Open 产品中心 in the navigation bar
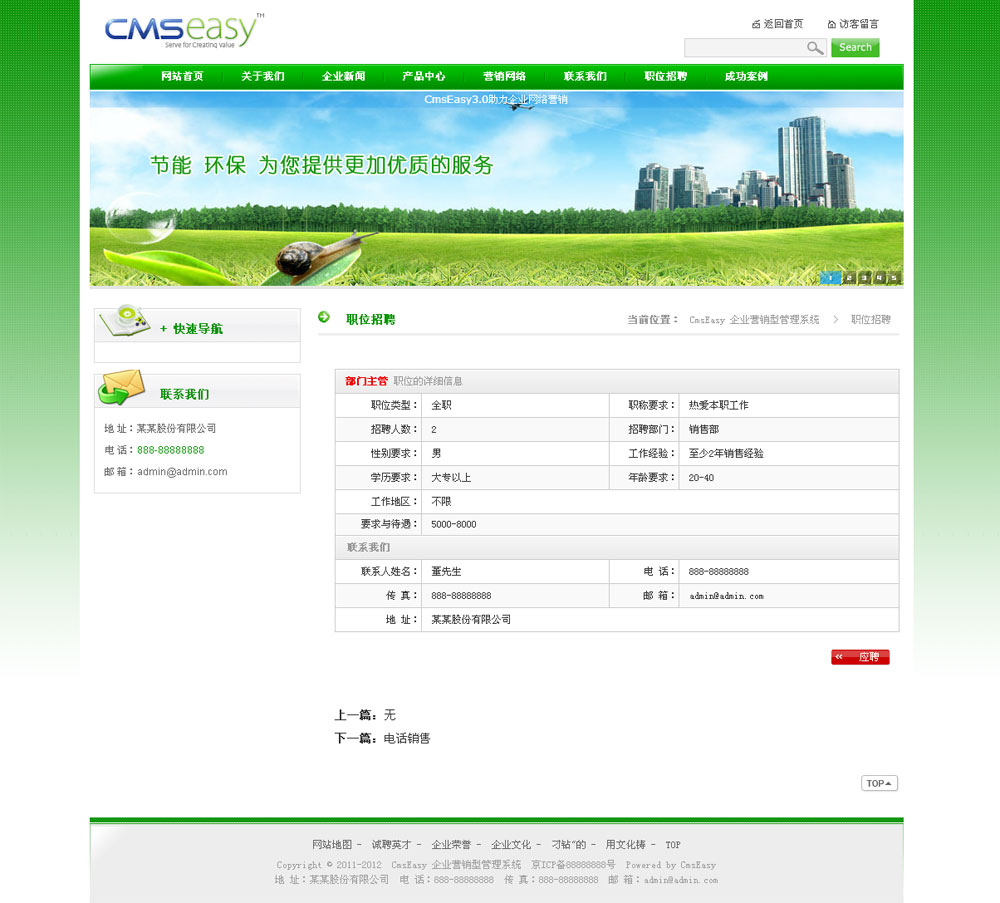Screen dimensions: 1000x903 coord(423,77)
